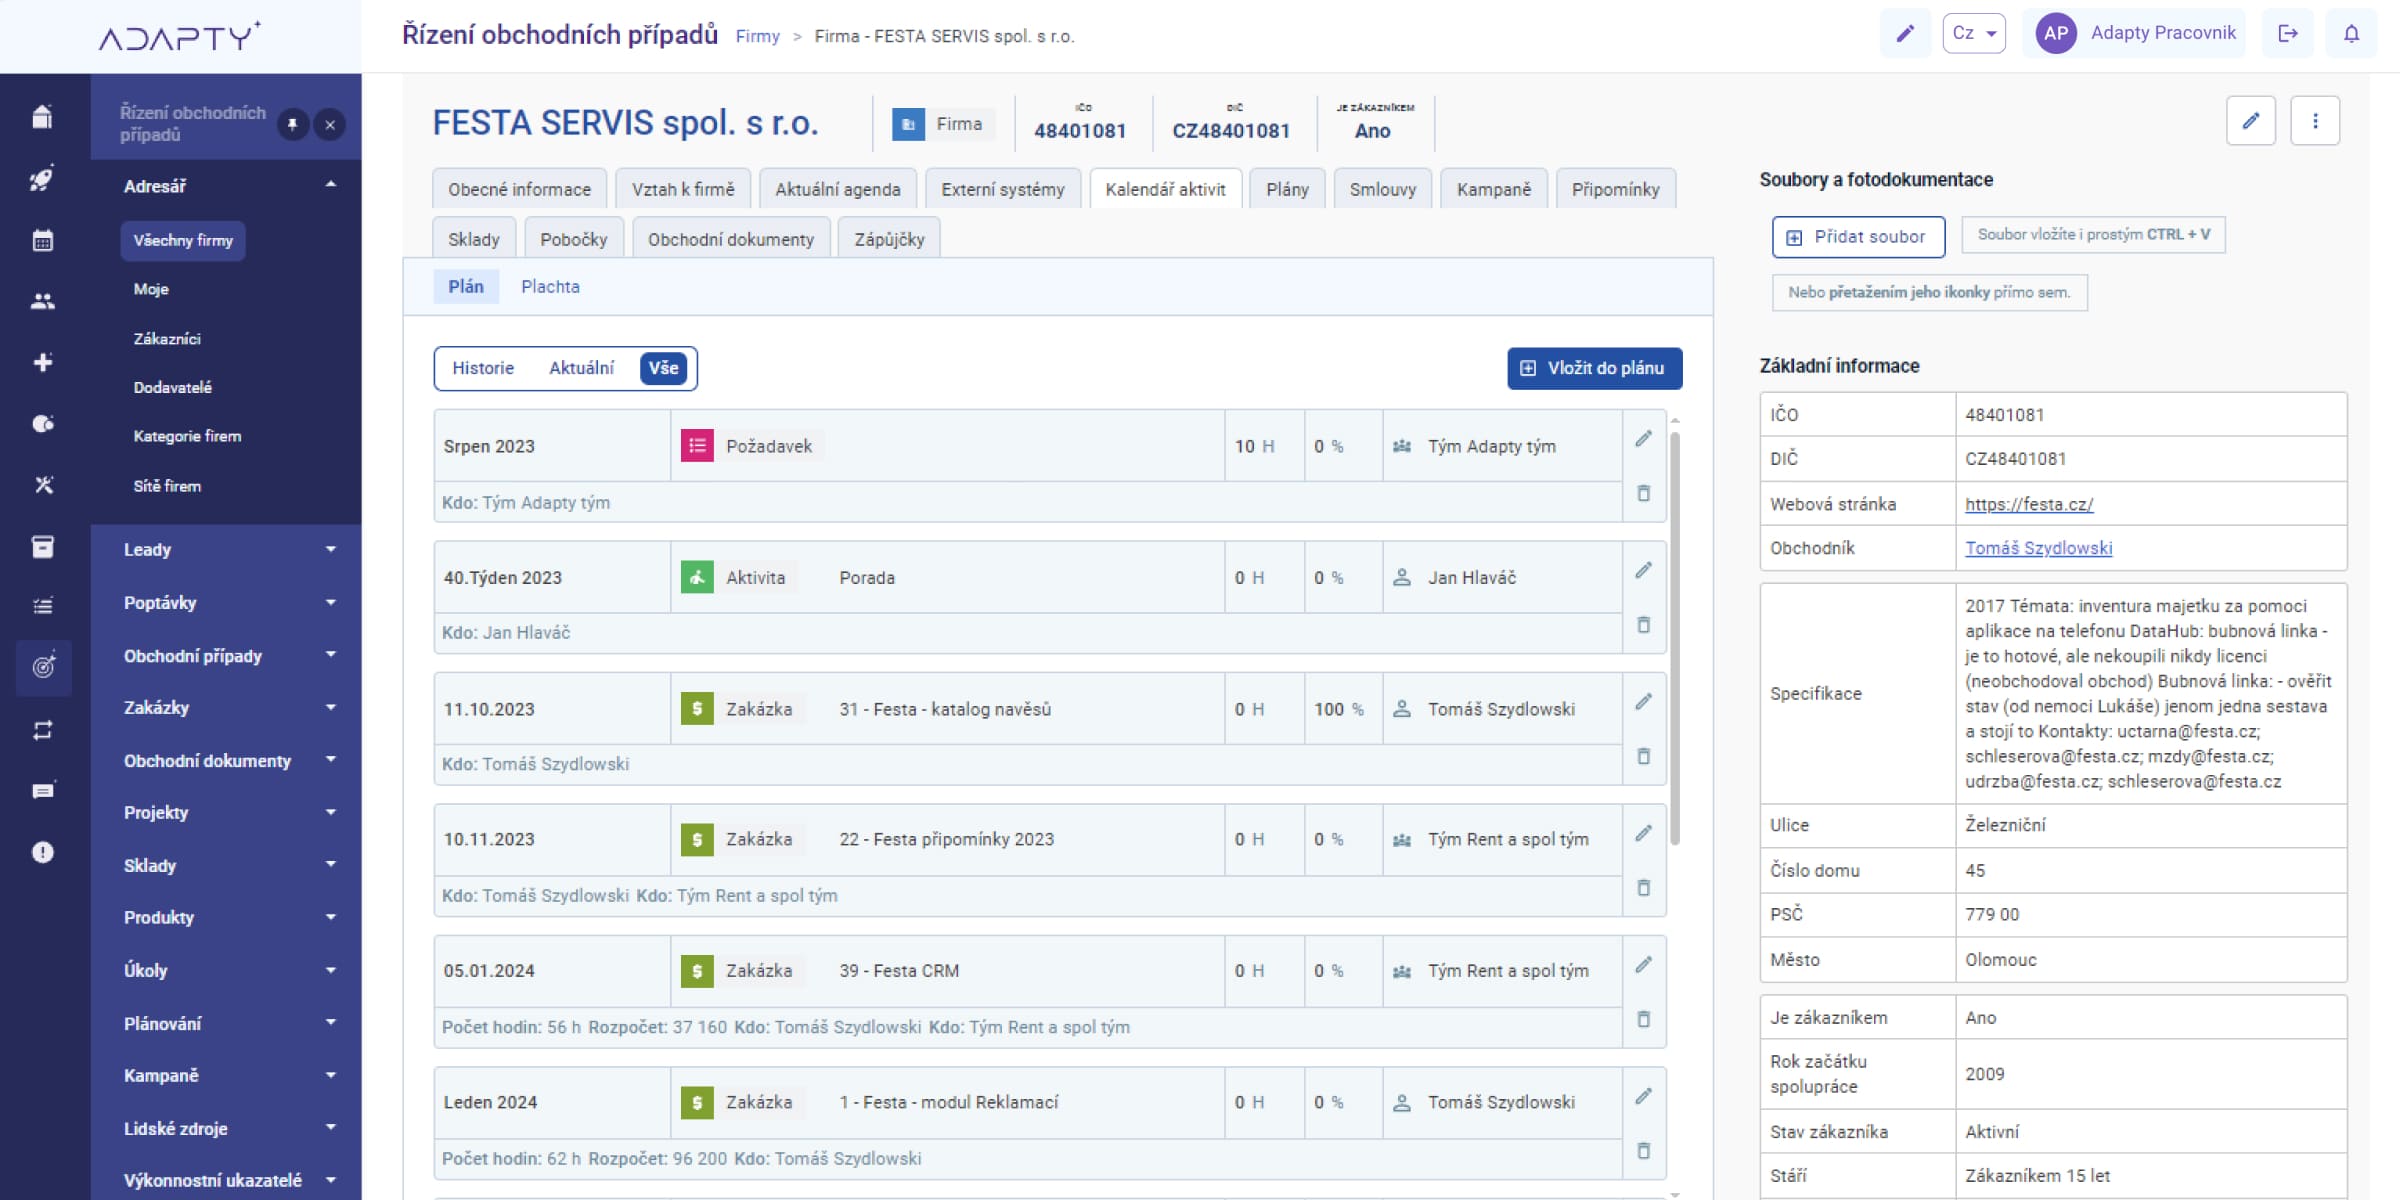
Task: Click the repeat arrows icon in the left rail
Action: pos(42,730)
